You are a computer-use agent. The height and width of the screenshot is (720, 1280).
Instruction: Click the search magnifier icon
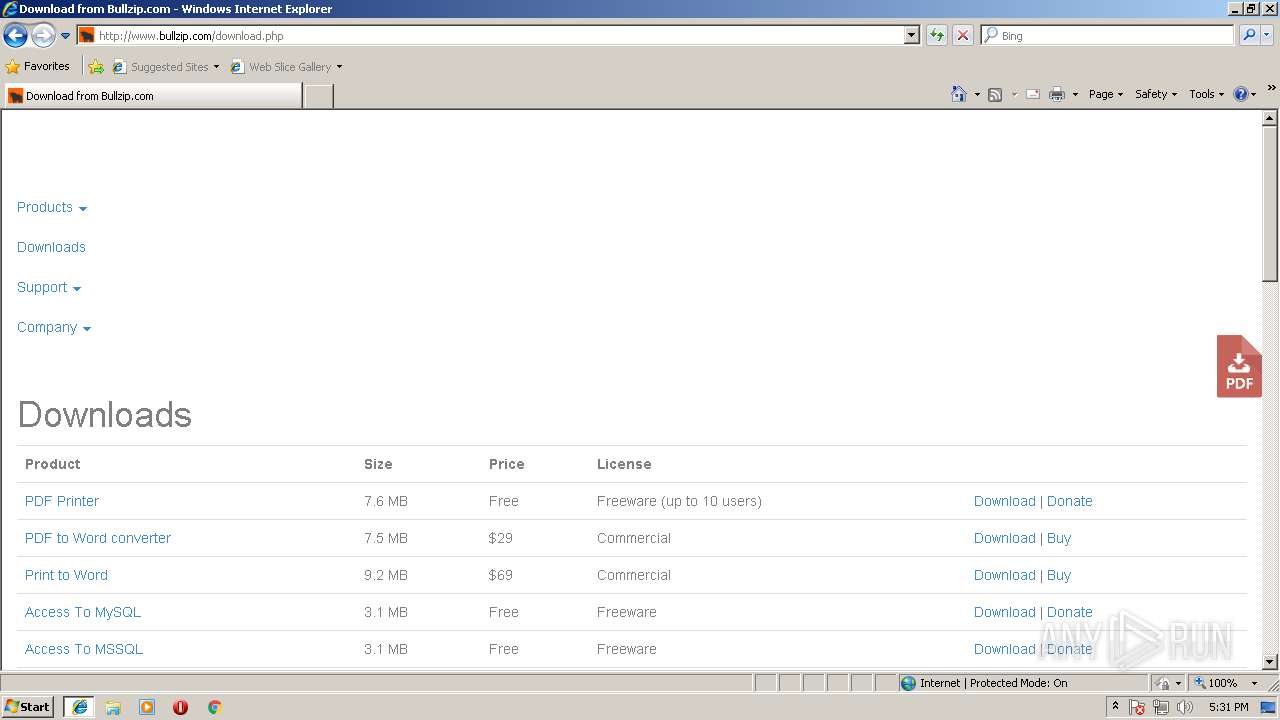click(1248, 35)
